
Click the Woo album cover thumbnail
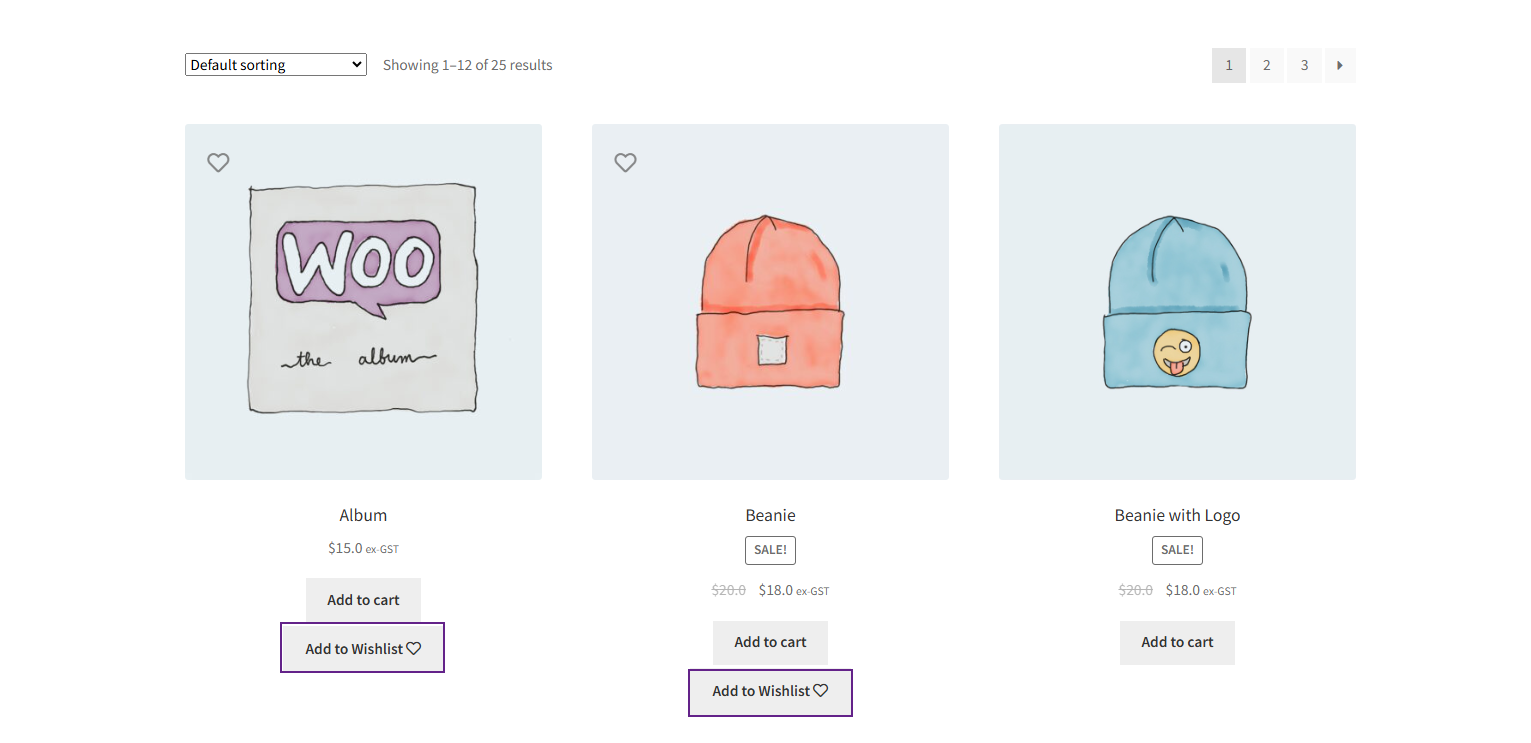(363, 300)
